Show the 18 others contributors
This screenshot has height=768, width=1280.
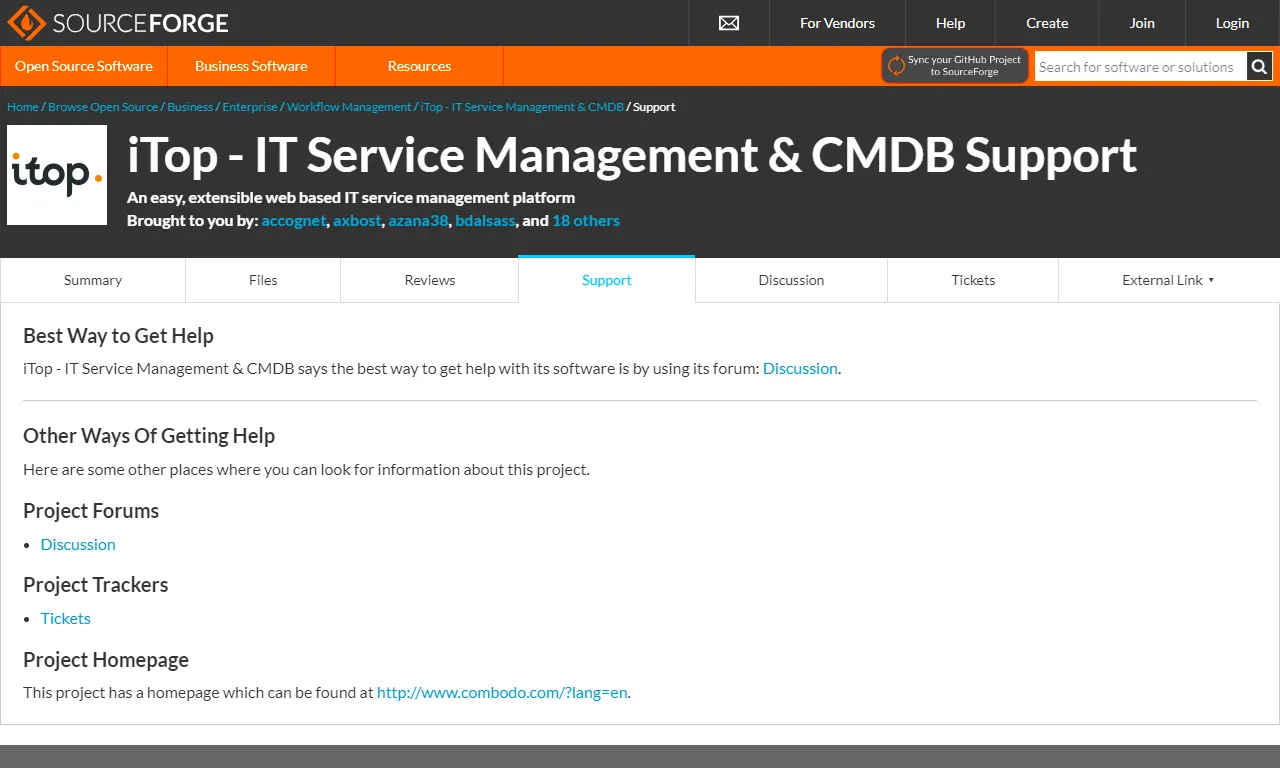click(586, 221)
